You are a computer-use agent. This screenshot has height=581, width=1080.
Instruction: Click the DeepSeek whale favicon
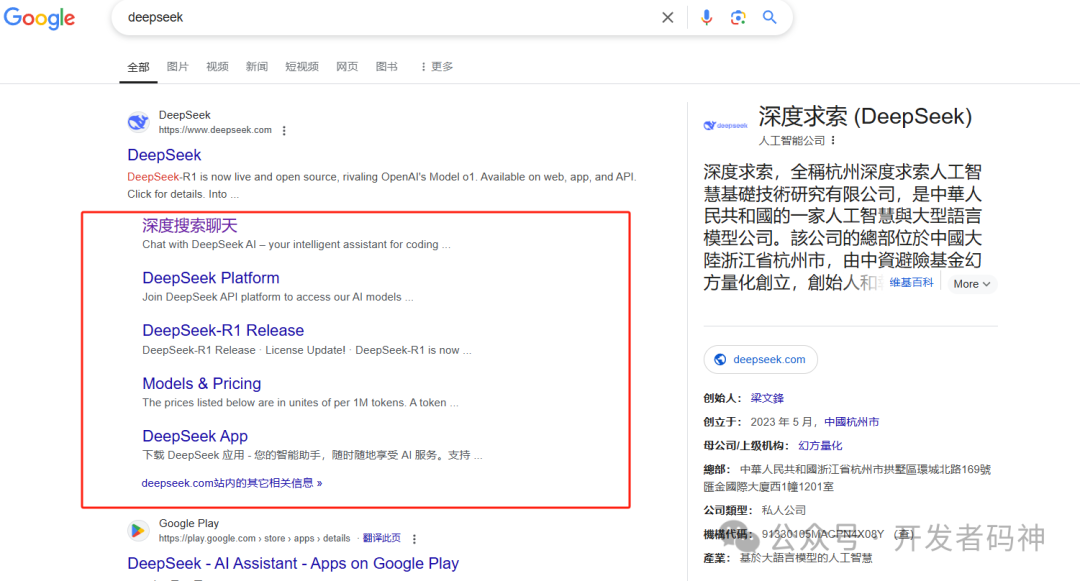coord(138,122)
